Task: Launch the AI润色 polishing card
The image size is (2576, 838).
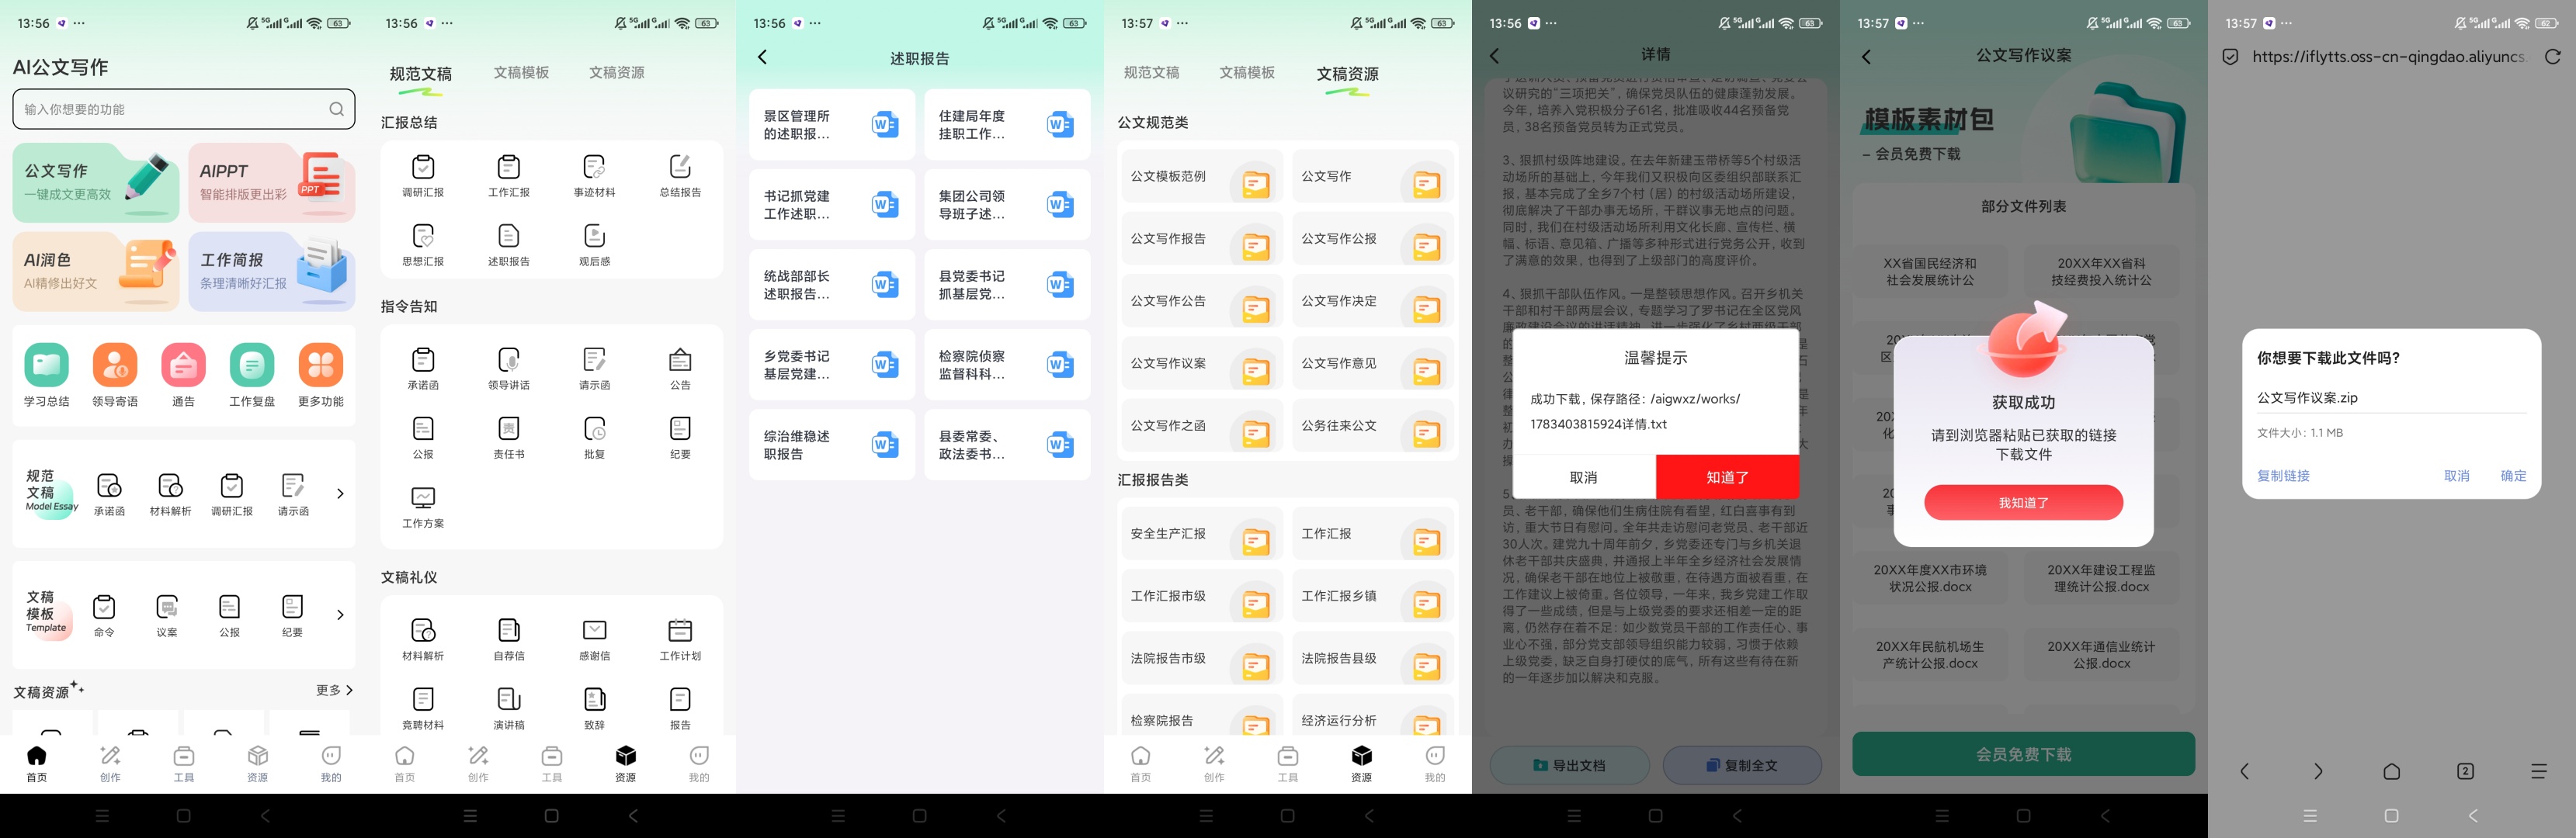Action: pos(96,271)
